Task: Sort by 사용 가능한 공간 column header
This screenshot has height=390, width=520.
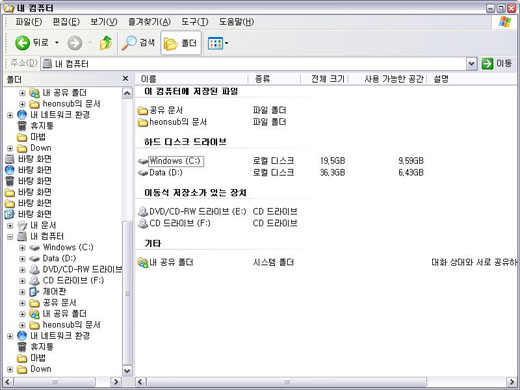Action: (x=388, y=79)
